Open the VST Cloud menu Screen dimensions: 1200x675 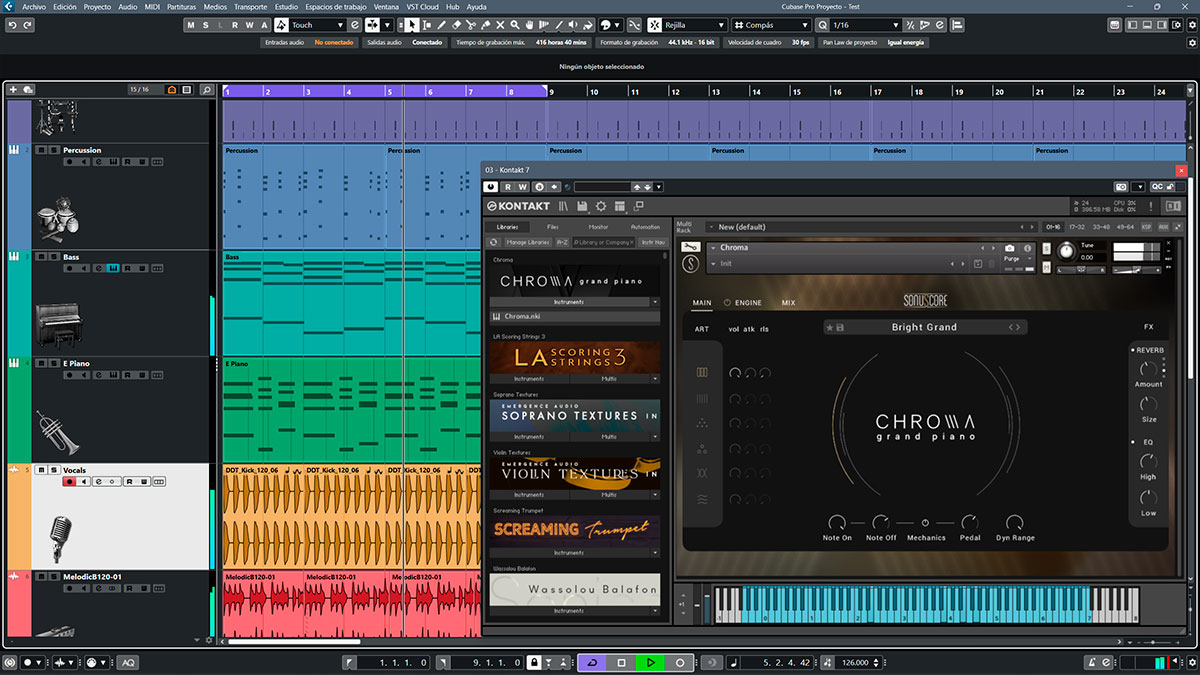click(423, 6)
